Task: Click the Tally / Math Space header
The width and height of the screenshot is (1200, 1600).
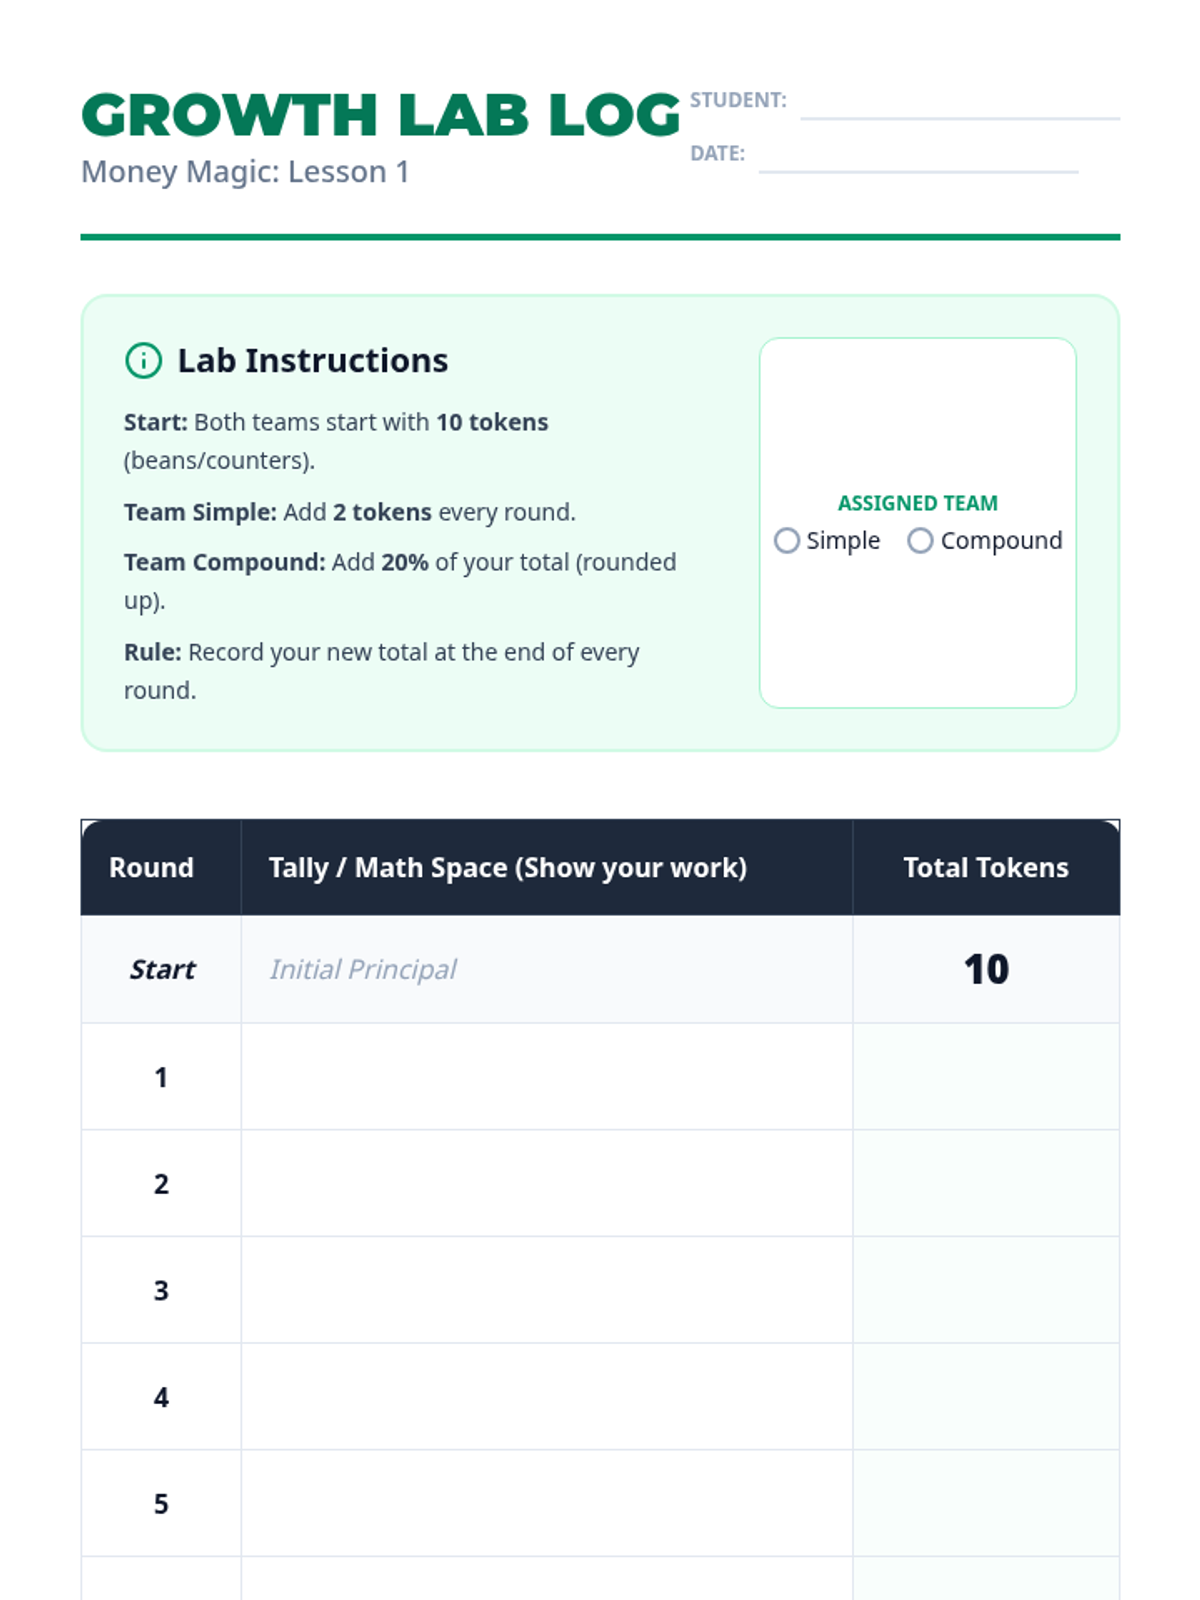Action: click(507, 867)
